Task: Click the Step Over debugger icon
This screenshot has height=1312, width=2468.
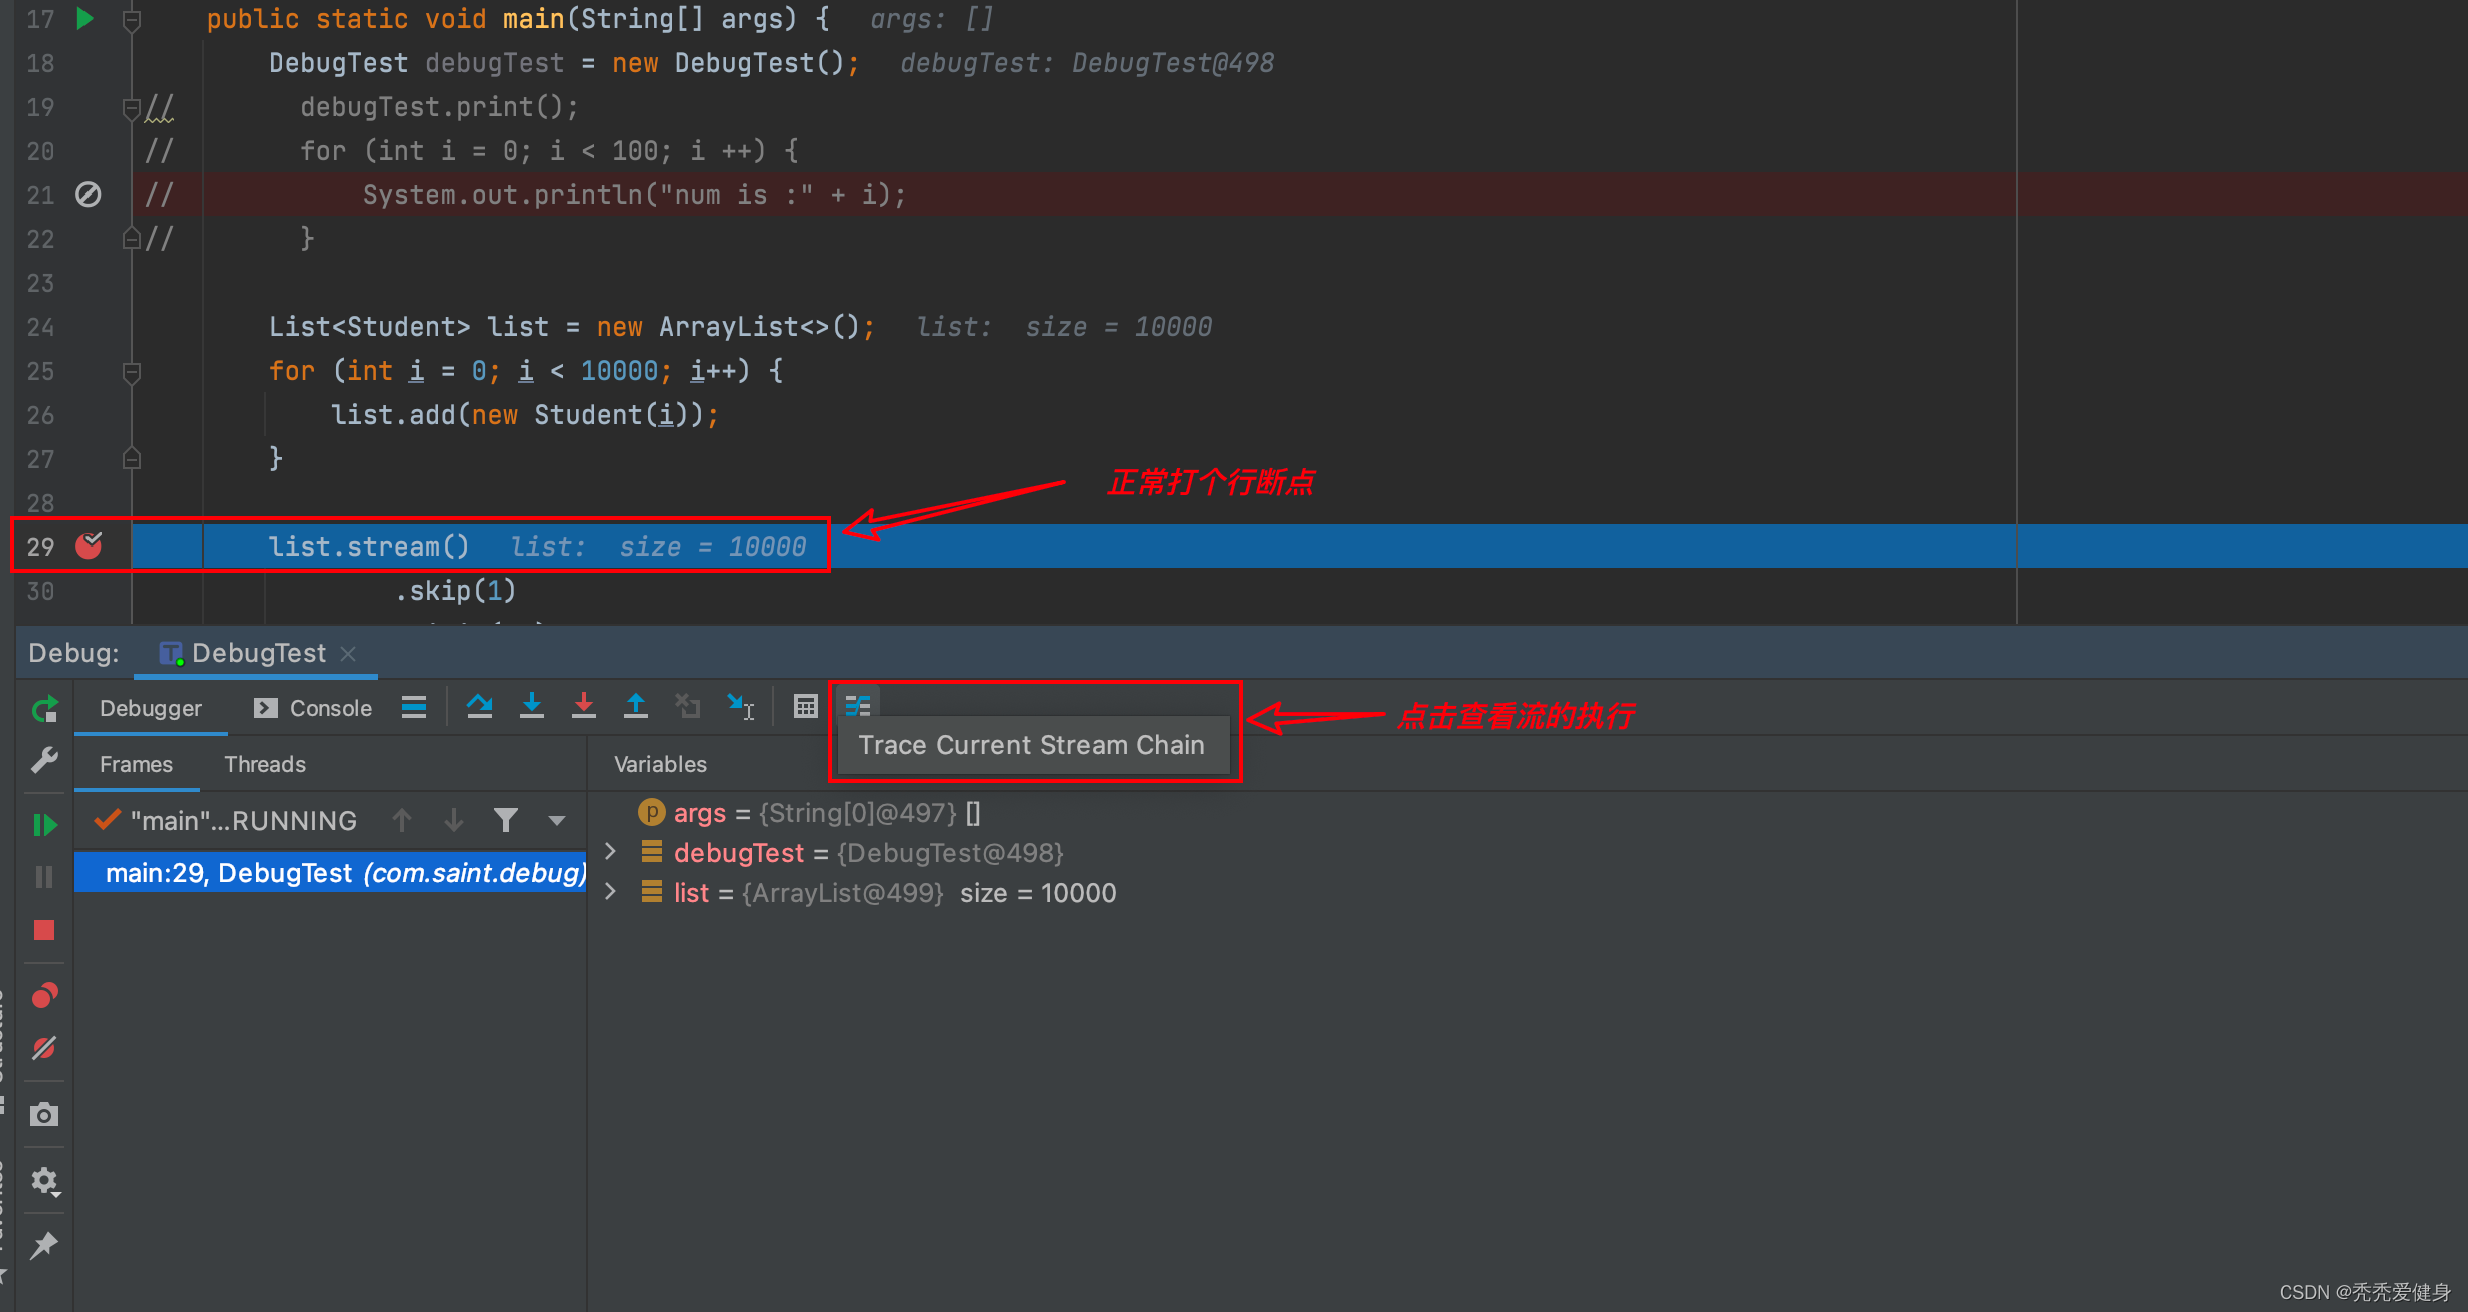Action: [480, 707]
